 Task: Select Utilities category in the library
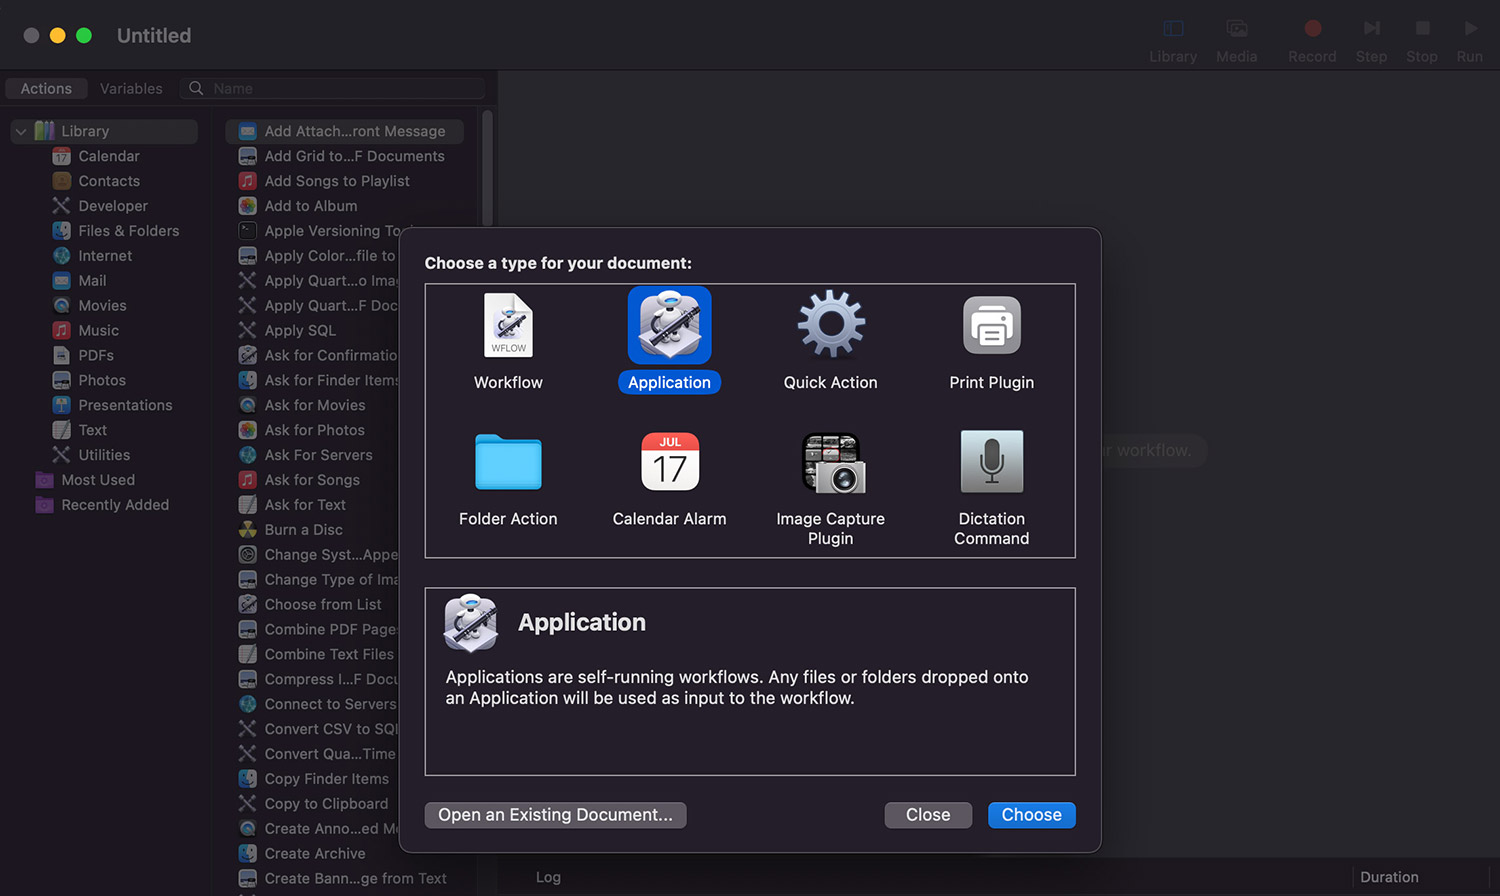click(x=104, y=455)
